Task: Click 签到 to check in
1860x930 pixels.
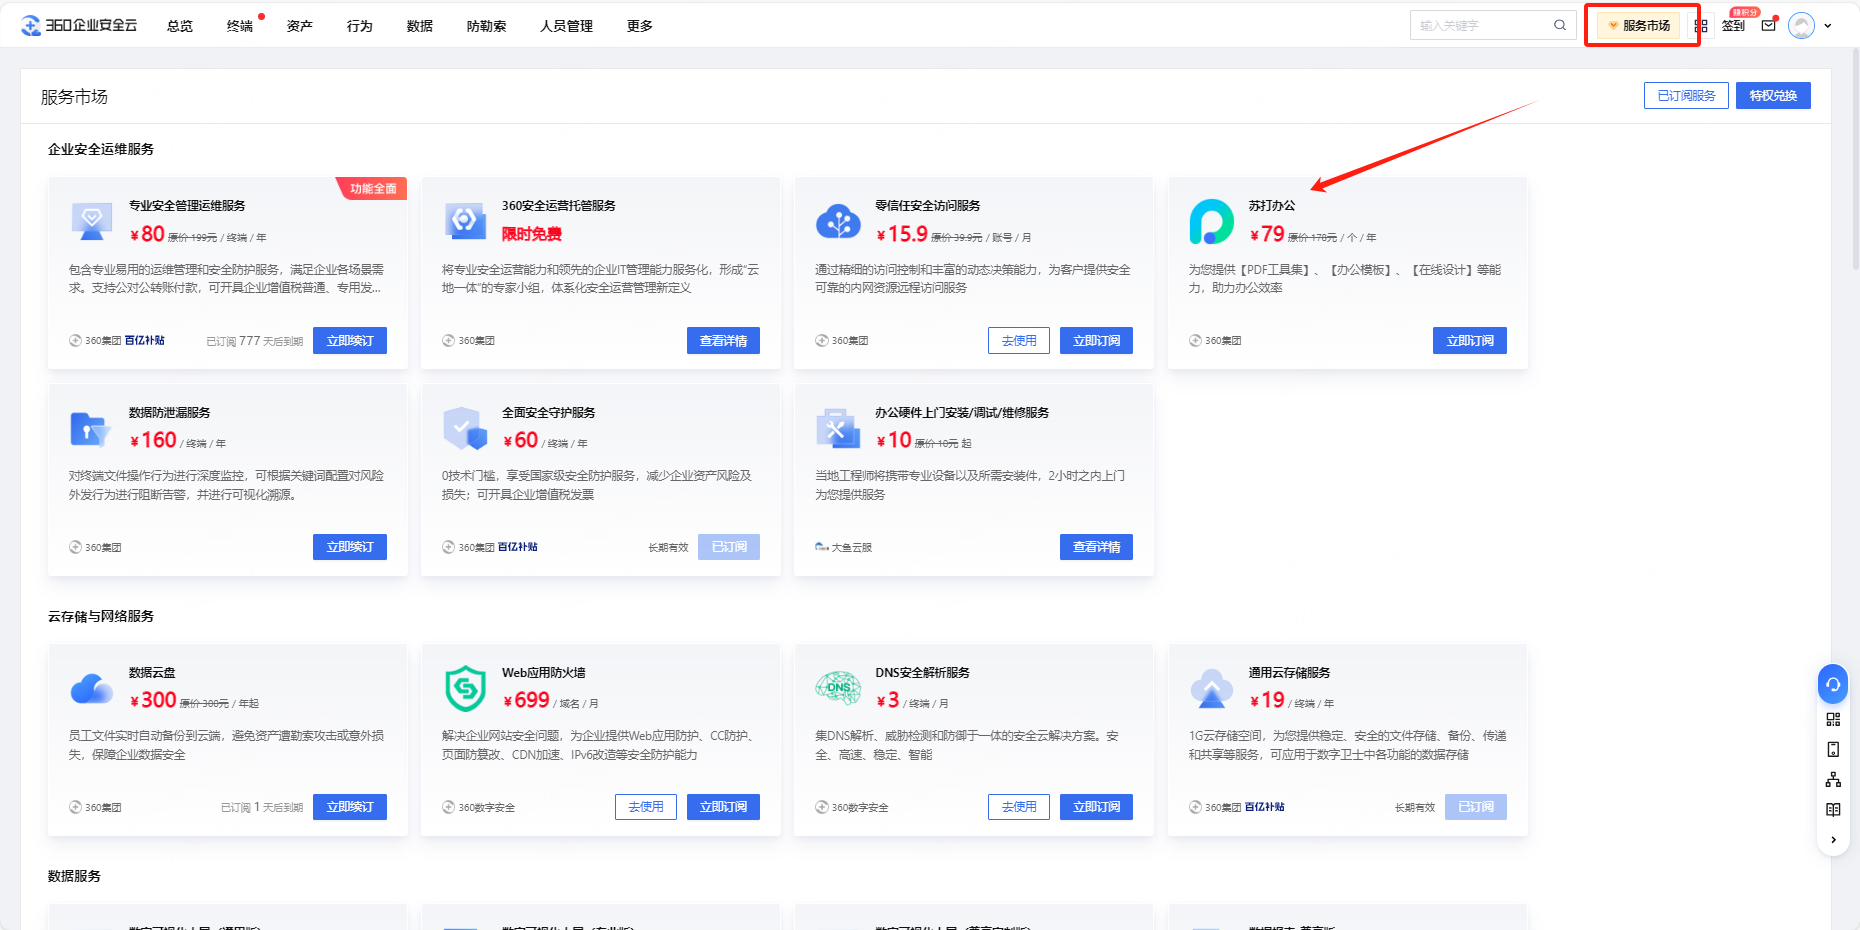Action: click(x=1734, y=25)
